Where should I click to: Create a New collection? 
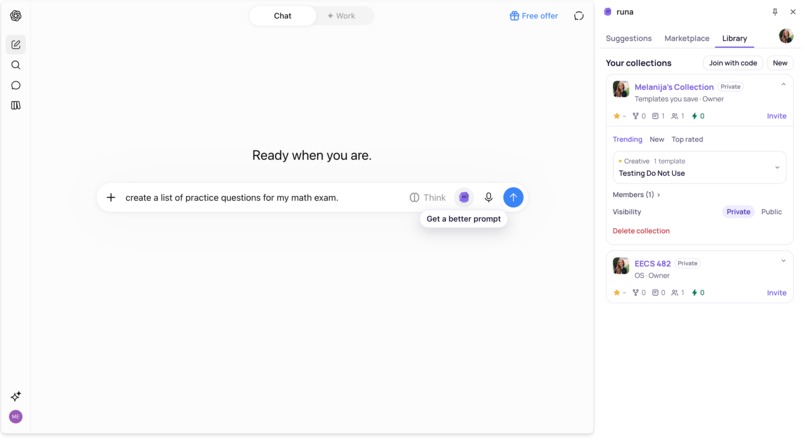780,63
